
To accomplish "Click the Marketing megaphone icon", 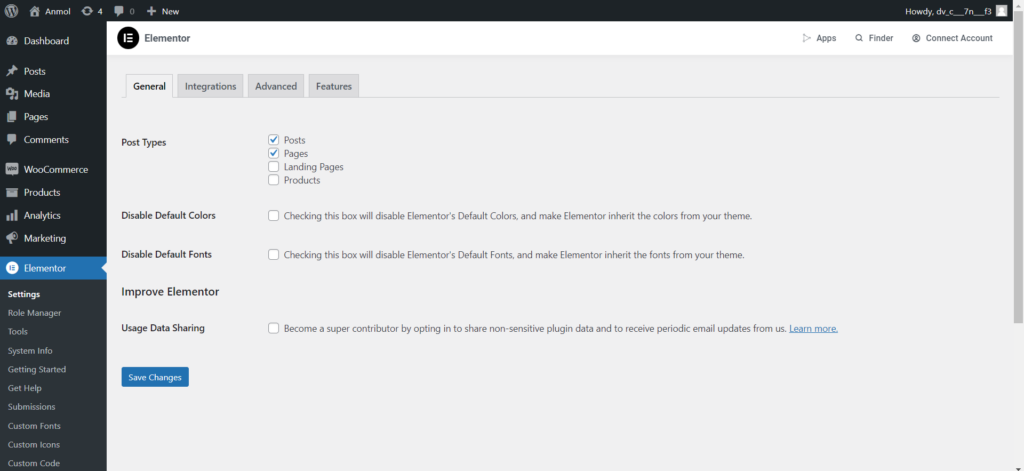I will click(12, 238).
